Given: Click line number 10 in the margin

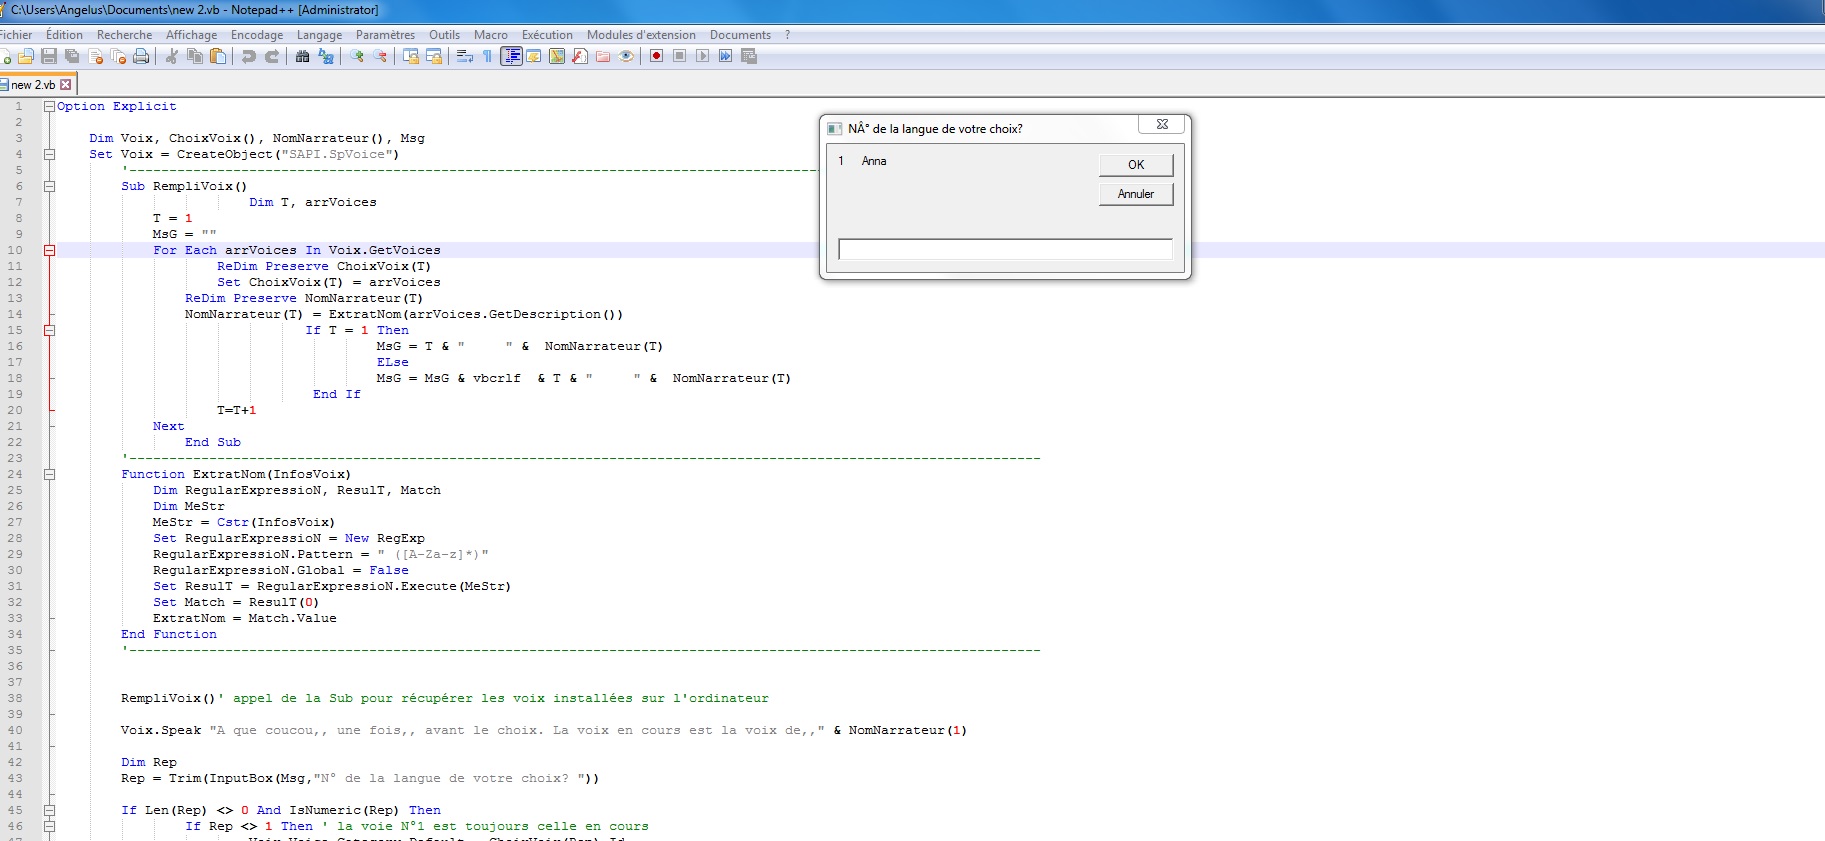Looking at the screenshot, I should coord(15,250).
